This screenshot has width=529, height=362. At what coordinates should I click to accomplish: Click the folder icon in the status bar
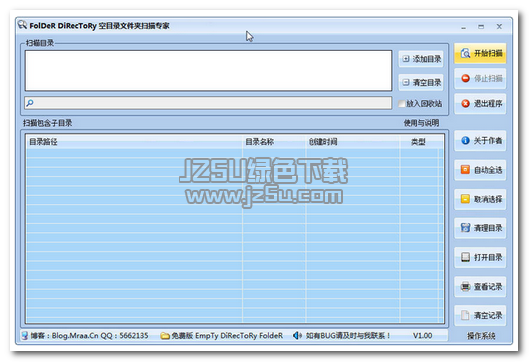coord(165,336)
